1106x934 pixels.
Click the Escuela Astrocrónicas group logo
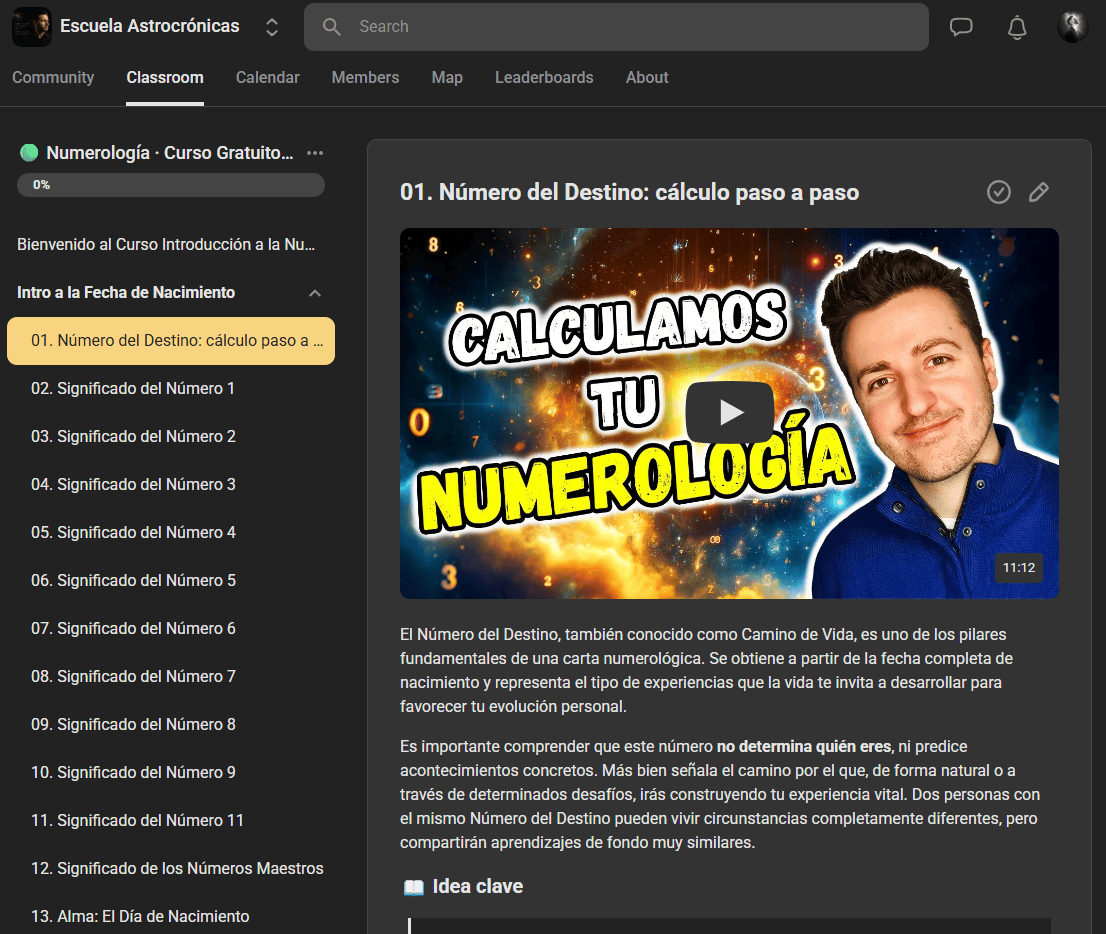tap(32, 27)
